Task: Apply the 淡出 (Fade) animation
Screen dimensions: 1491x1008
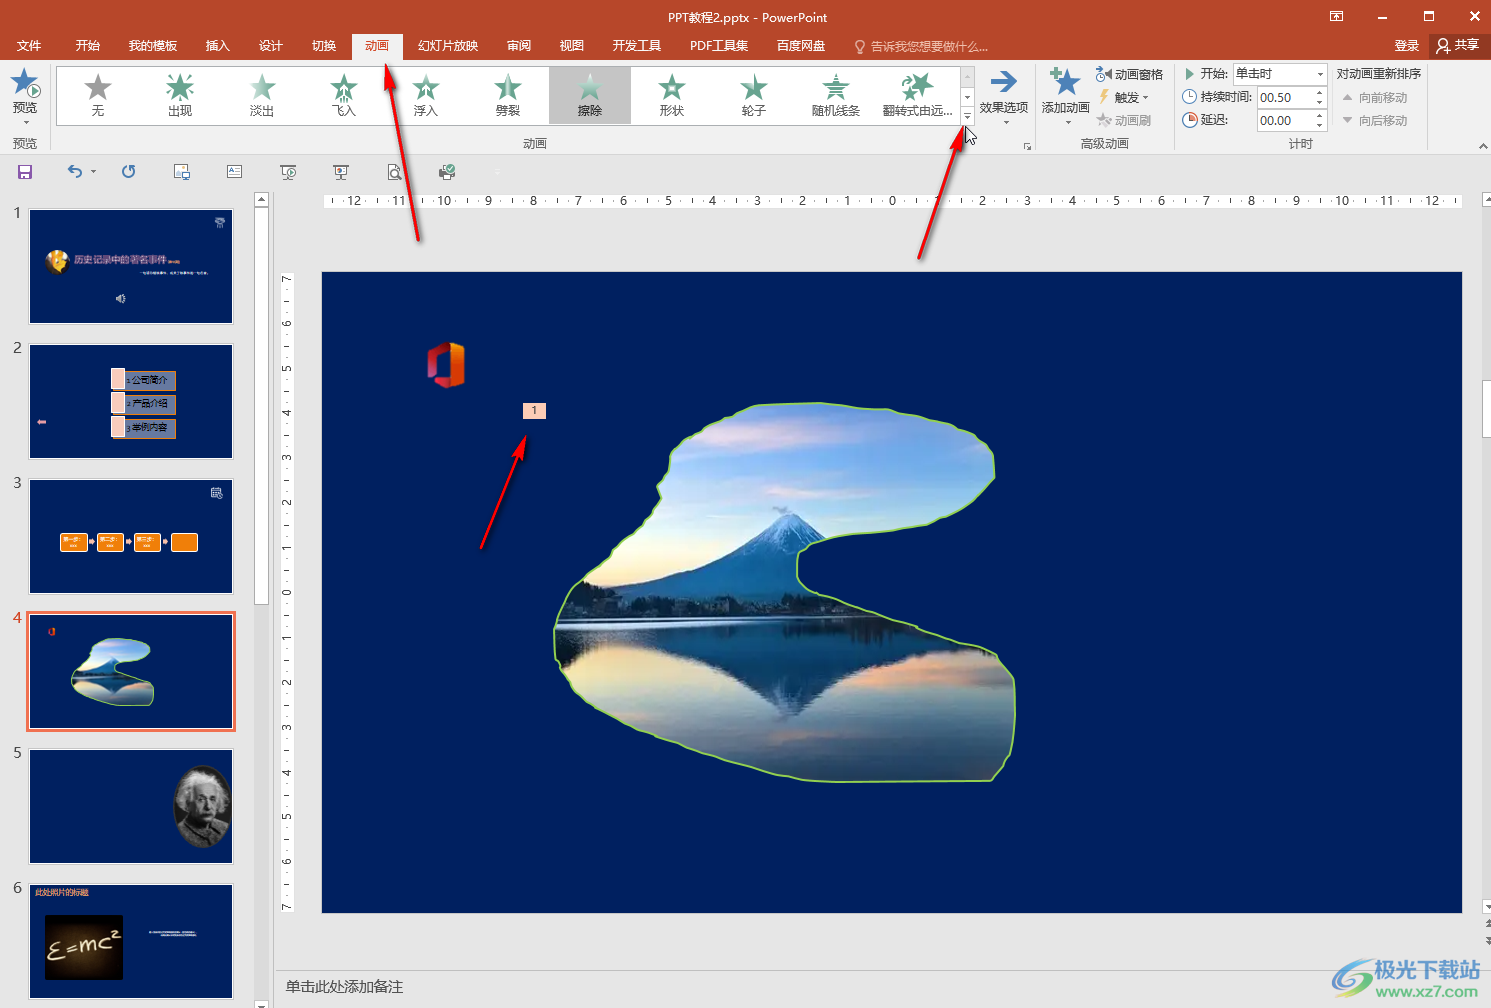Action: [x=262, y=96]
